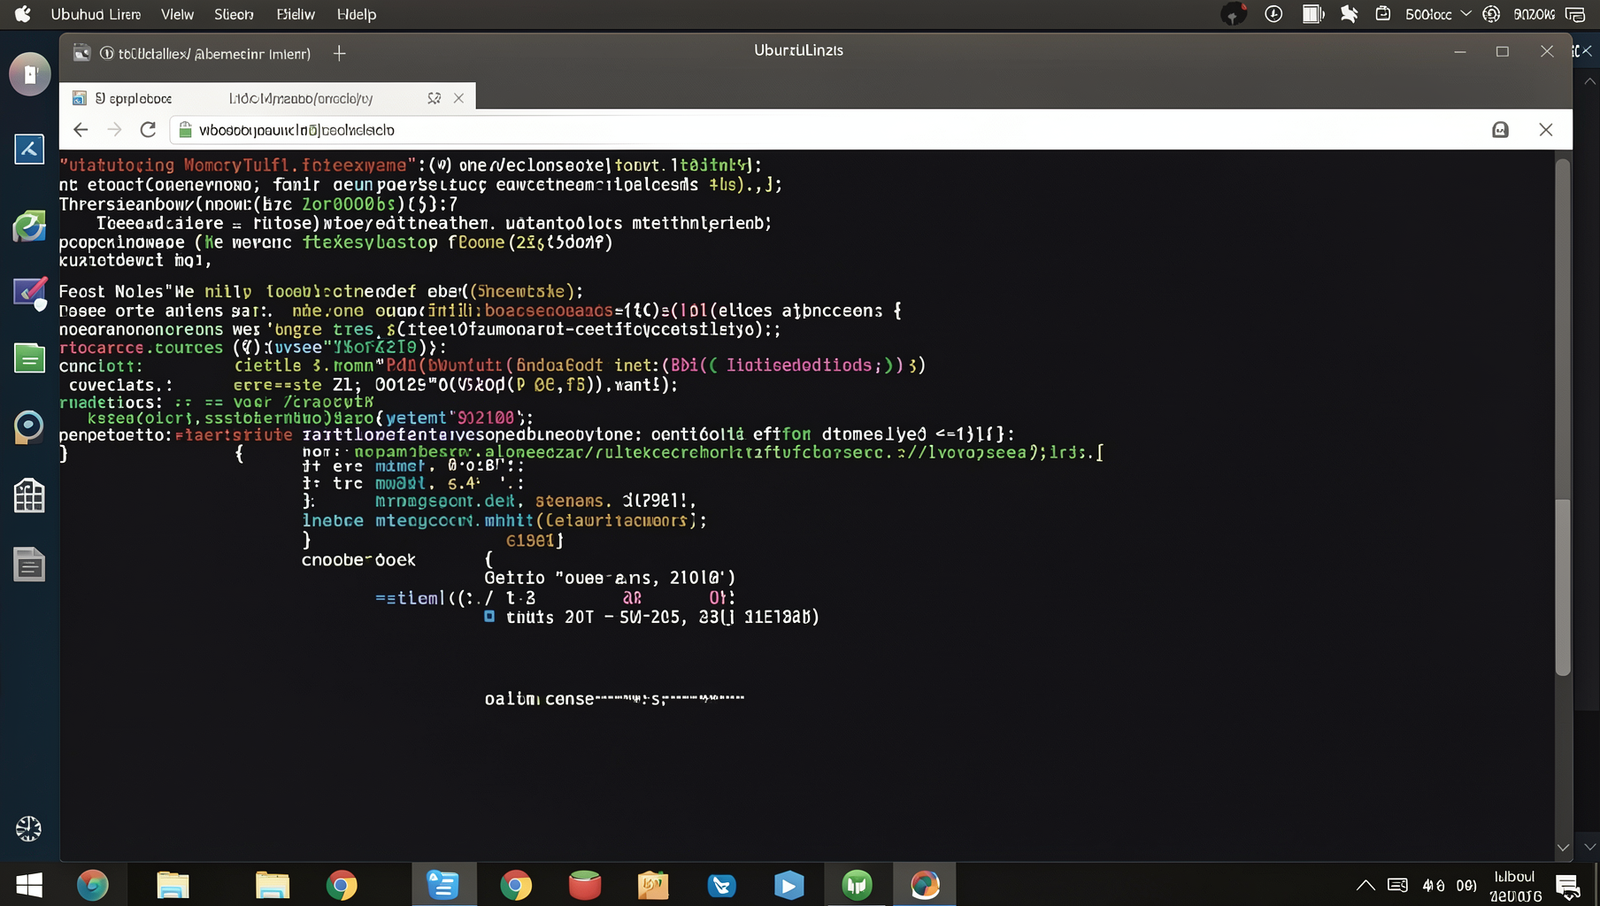Click the text 'Thersieanbow'
Image resolution: width=1600 pixels, height=906 pixels.
click(123, 204)
